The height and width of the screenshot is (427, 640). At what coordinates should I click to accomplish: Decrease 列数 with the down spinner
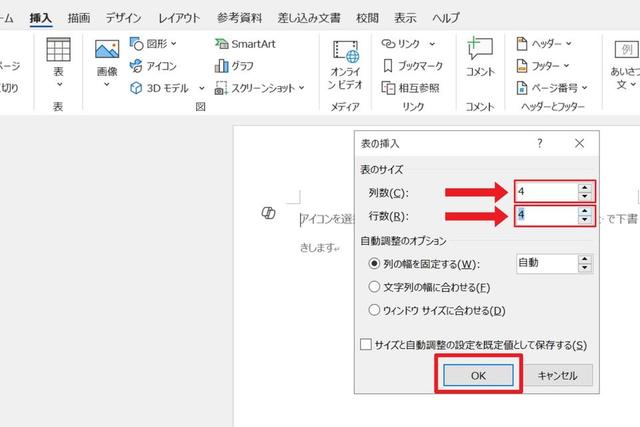tap(584, 196)
